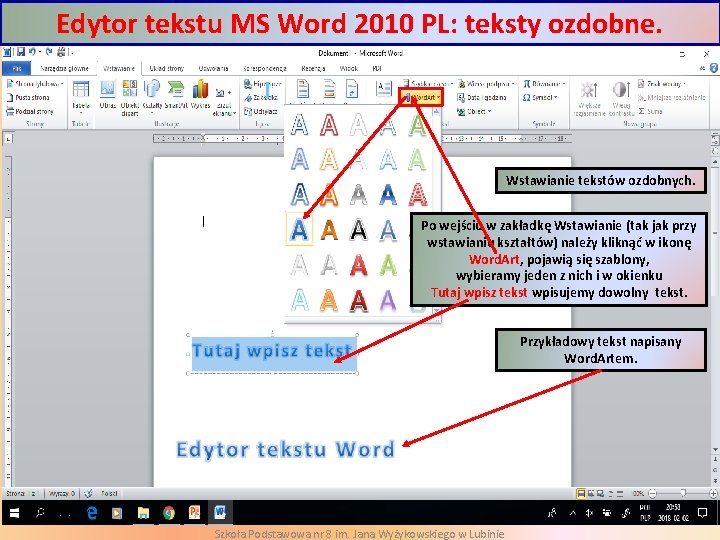Open the Równanie equation dropdown

click(x=544, y=84)
